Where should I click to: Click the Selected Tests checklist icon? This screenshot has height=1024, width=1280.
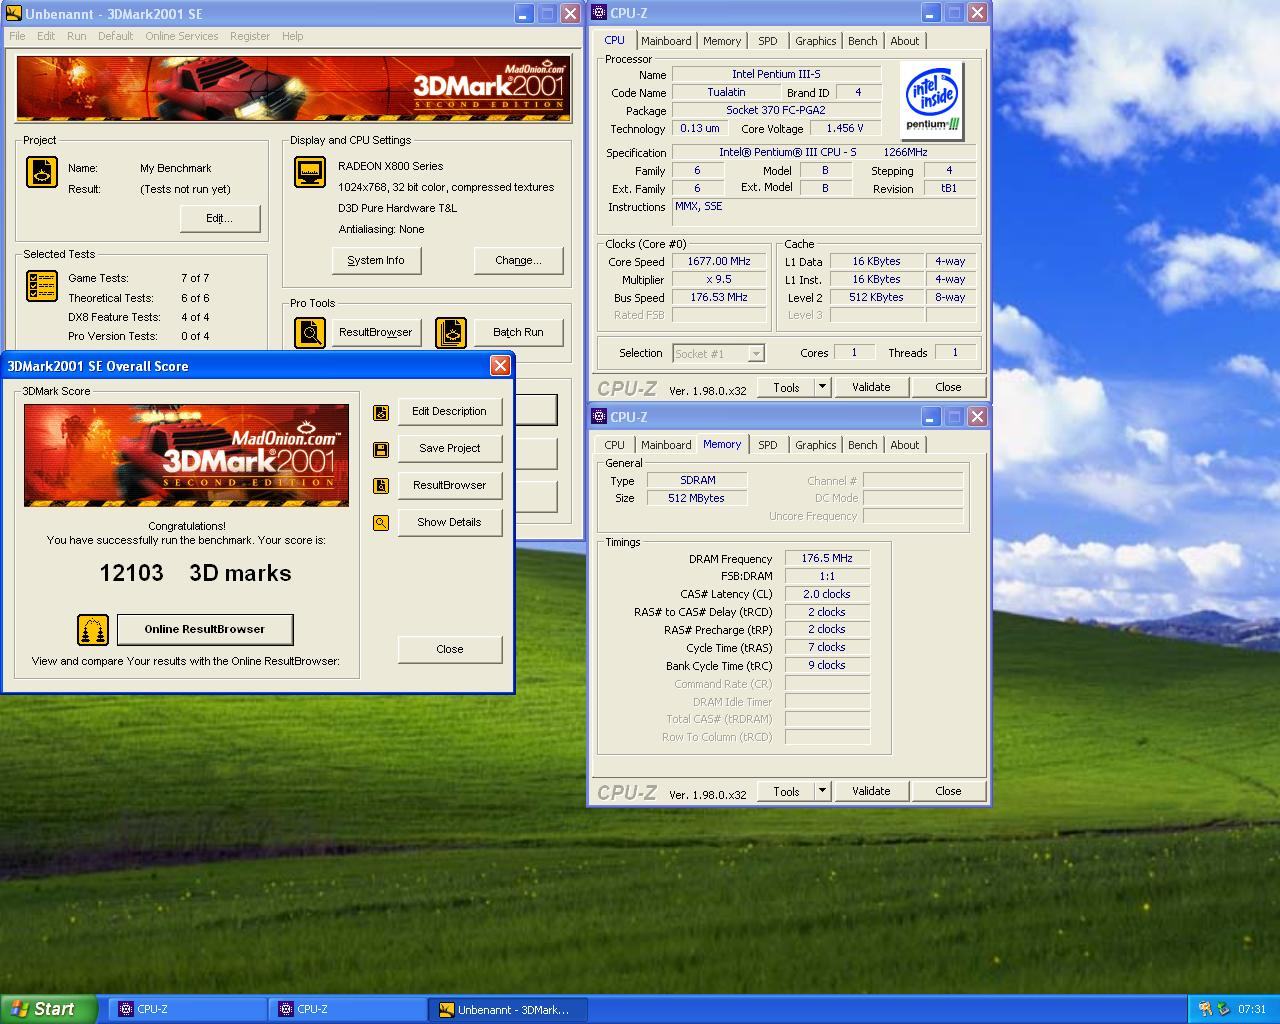click(41, 286)
